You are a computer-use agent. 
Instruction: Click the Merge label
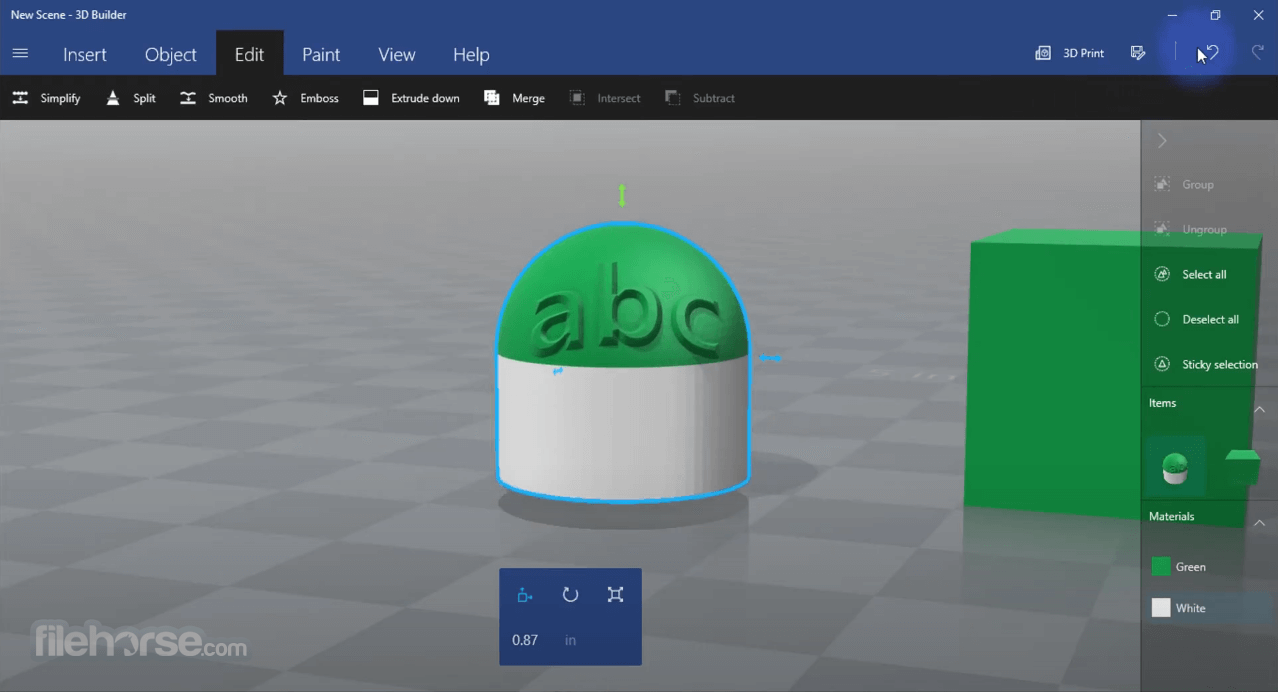pos(528,98)
